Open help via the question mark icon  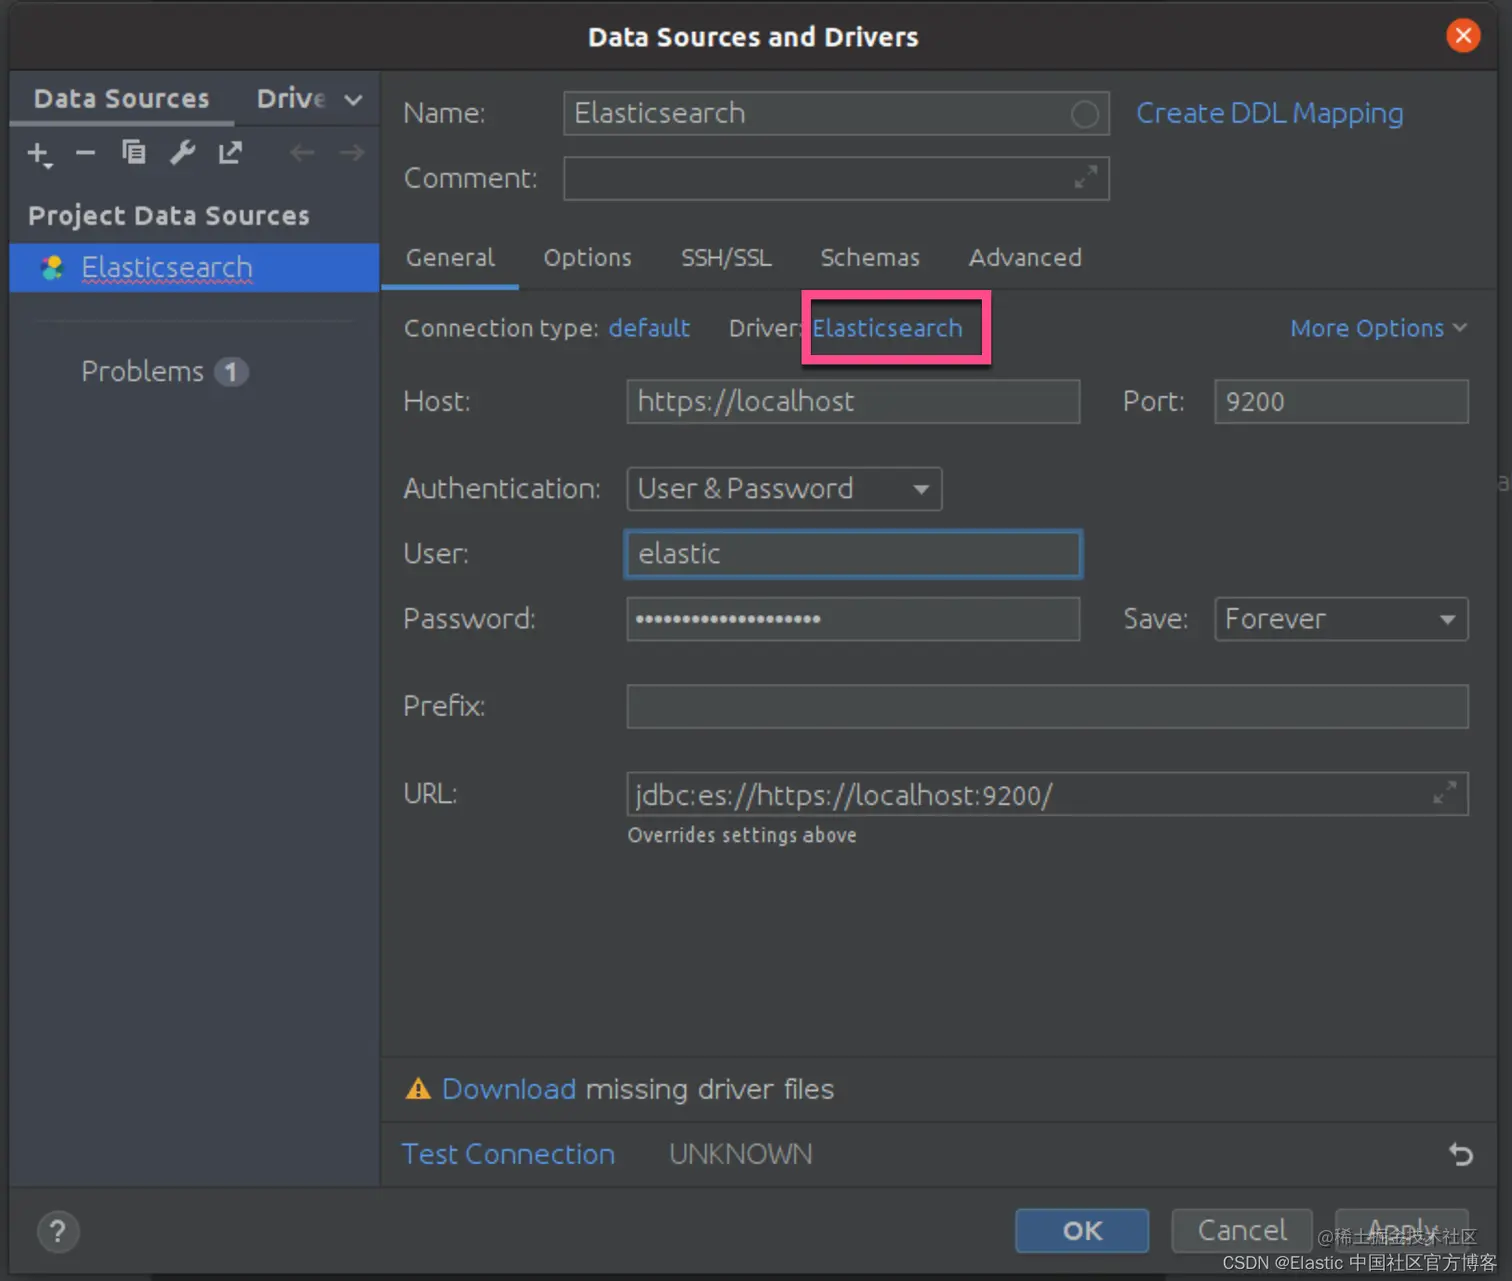pos(57,1231)
